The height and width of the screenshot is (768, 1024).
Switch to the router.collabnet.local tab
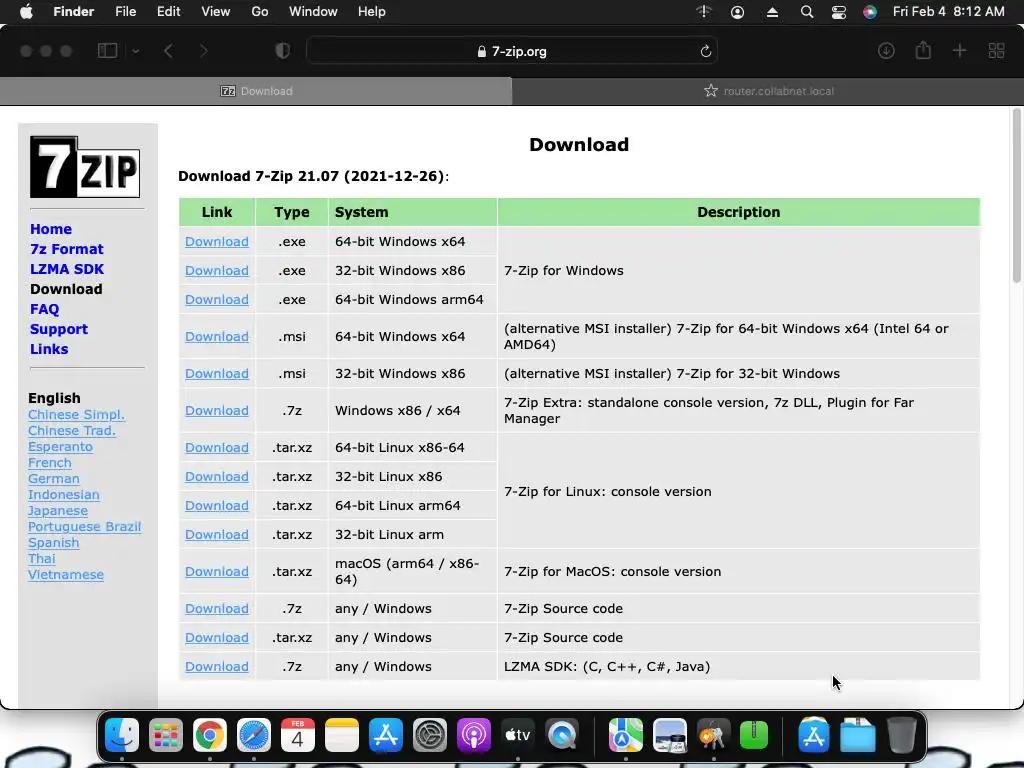pos(768,91)
